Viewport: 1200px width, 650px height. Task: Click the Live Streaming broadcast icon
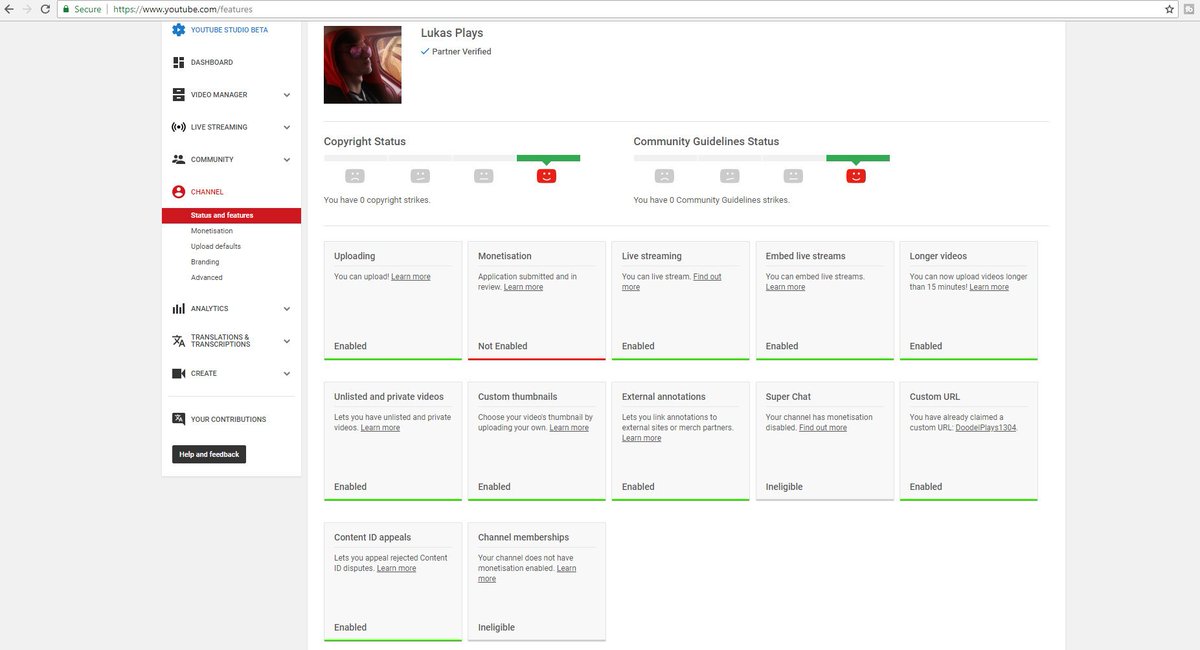(x=179, y=127)
